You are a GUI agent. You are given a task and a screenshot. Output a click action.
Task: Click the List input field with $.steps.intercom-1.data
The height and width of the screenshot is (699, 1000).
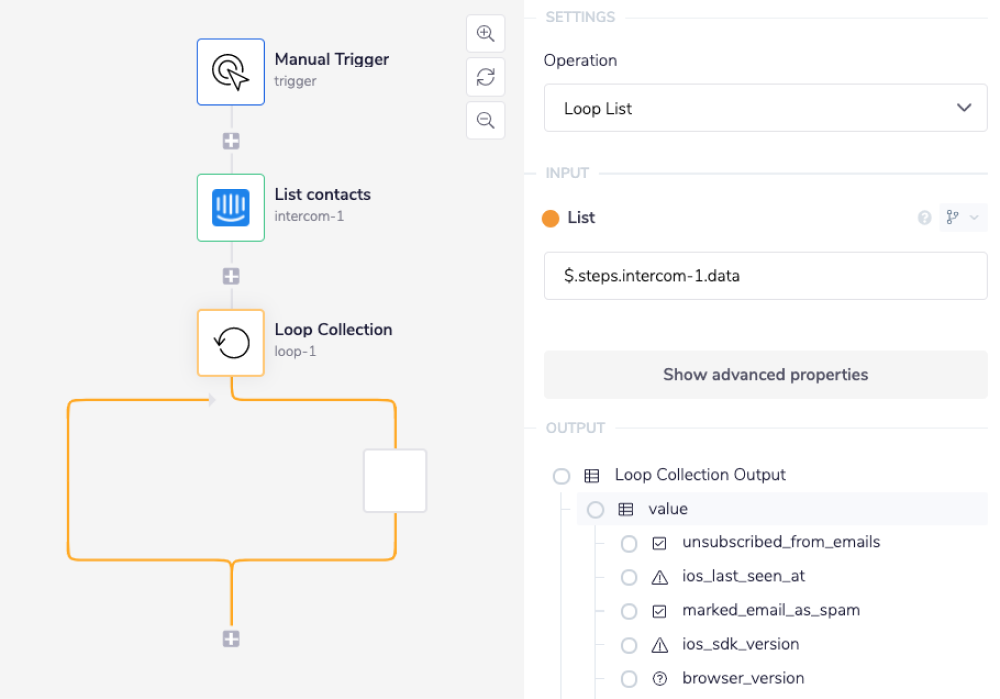(765, 276)
